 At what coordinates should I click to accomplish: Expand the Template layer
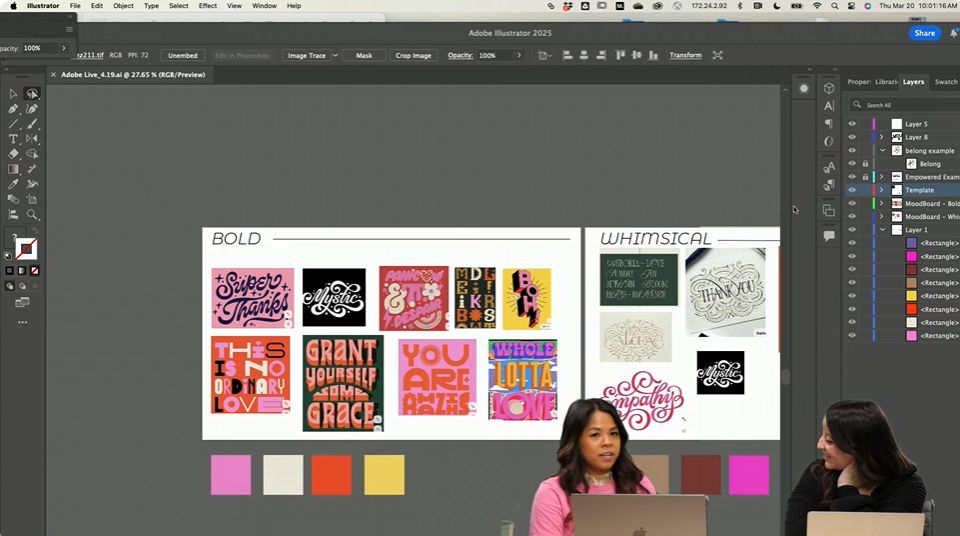(882, 190)
